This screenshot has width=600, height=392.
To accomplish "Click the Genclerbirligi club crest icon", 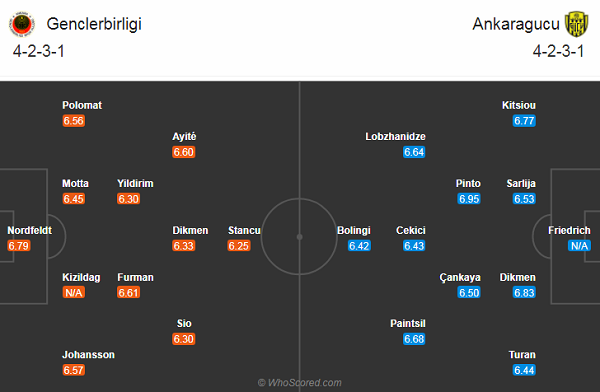I will click(x=21, y=24).
